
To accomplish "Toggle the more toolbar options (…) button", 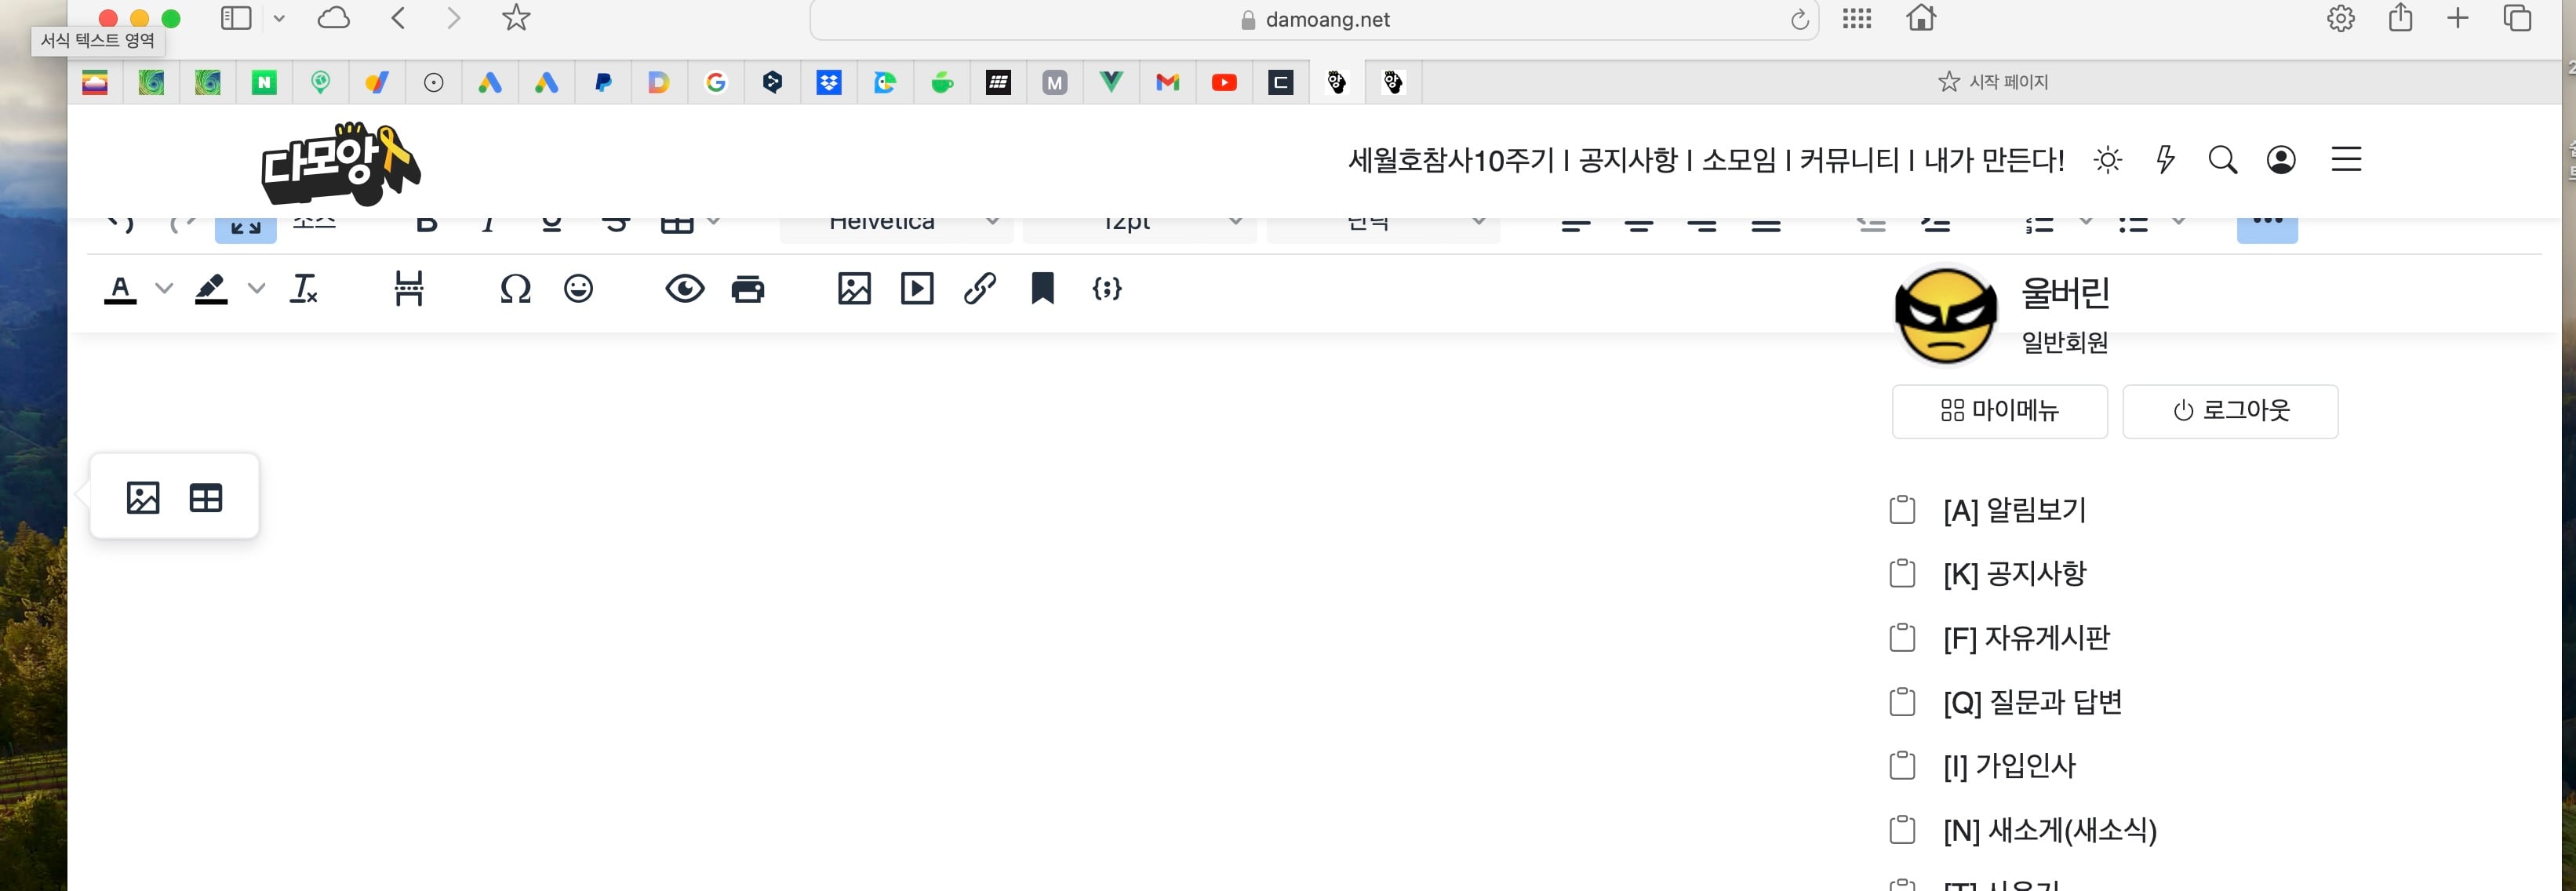I will pyautogui.click(x=2267, y=228).
